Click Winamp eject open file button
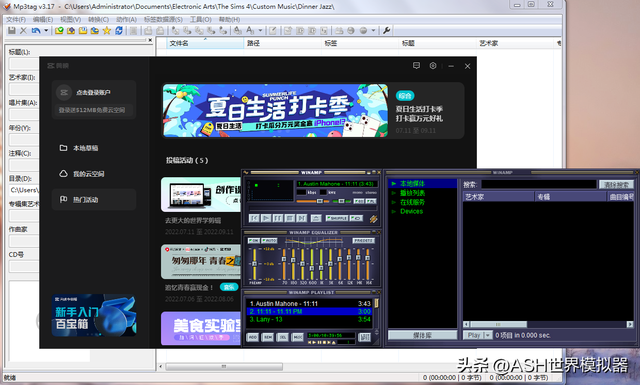The image size is (640, 385). tap(316, 218)
